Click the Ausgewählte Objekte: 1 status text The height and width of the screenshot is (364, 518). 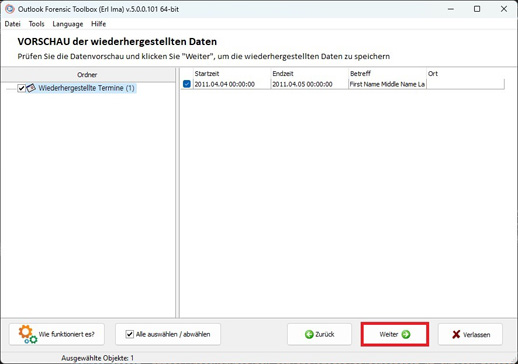point(97,358)
